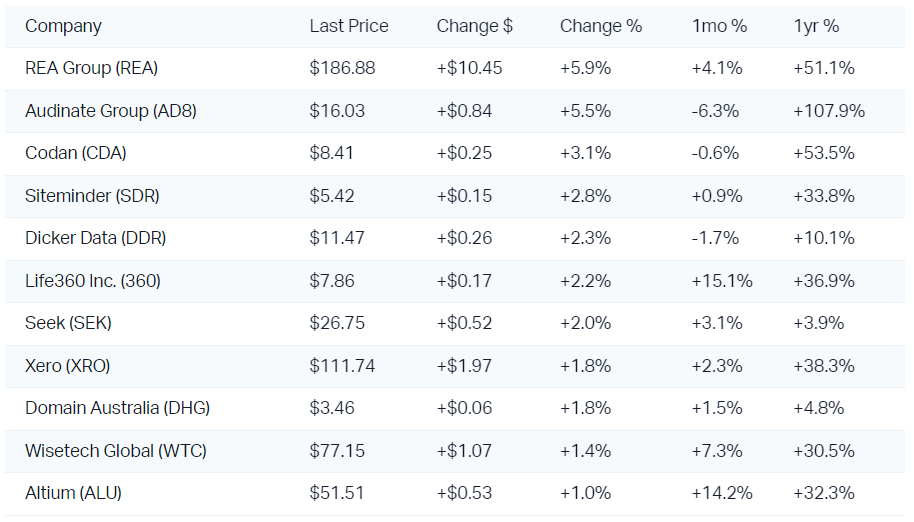Click REA Group's $186.88 last price

(x=342, y=69)
